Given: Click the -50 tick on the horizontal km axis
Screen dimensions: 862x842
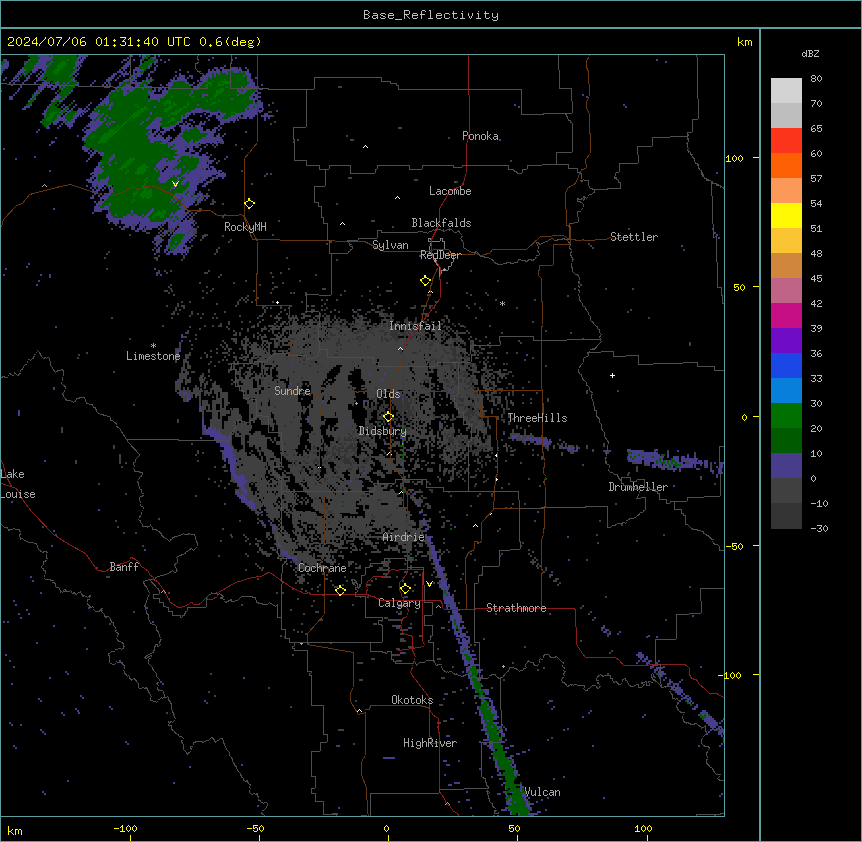Looking at the screenshot, I should coord(255,828).
